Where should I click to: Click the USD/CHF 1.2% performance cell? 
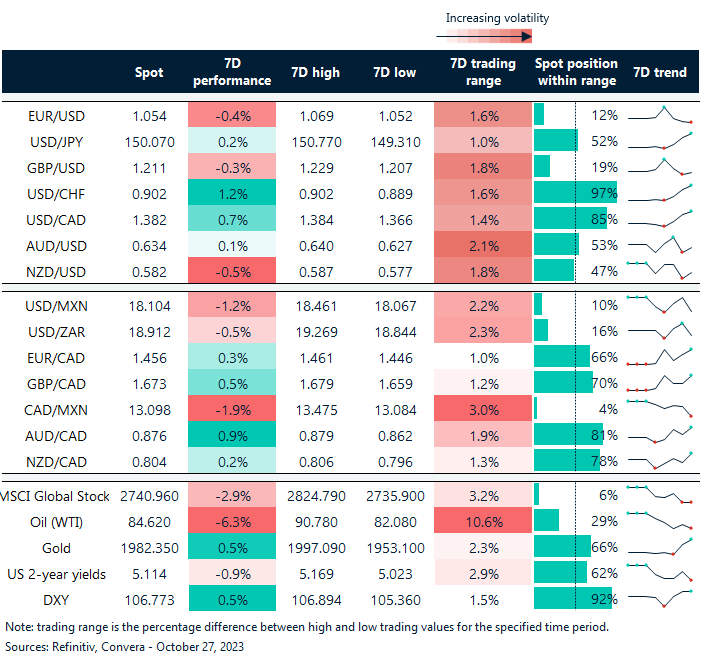(x=231, y=193)
